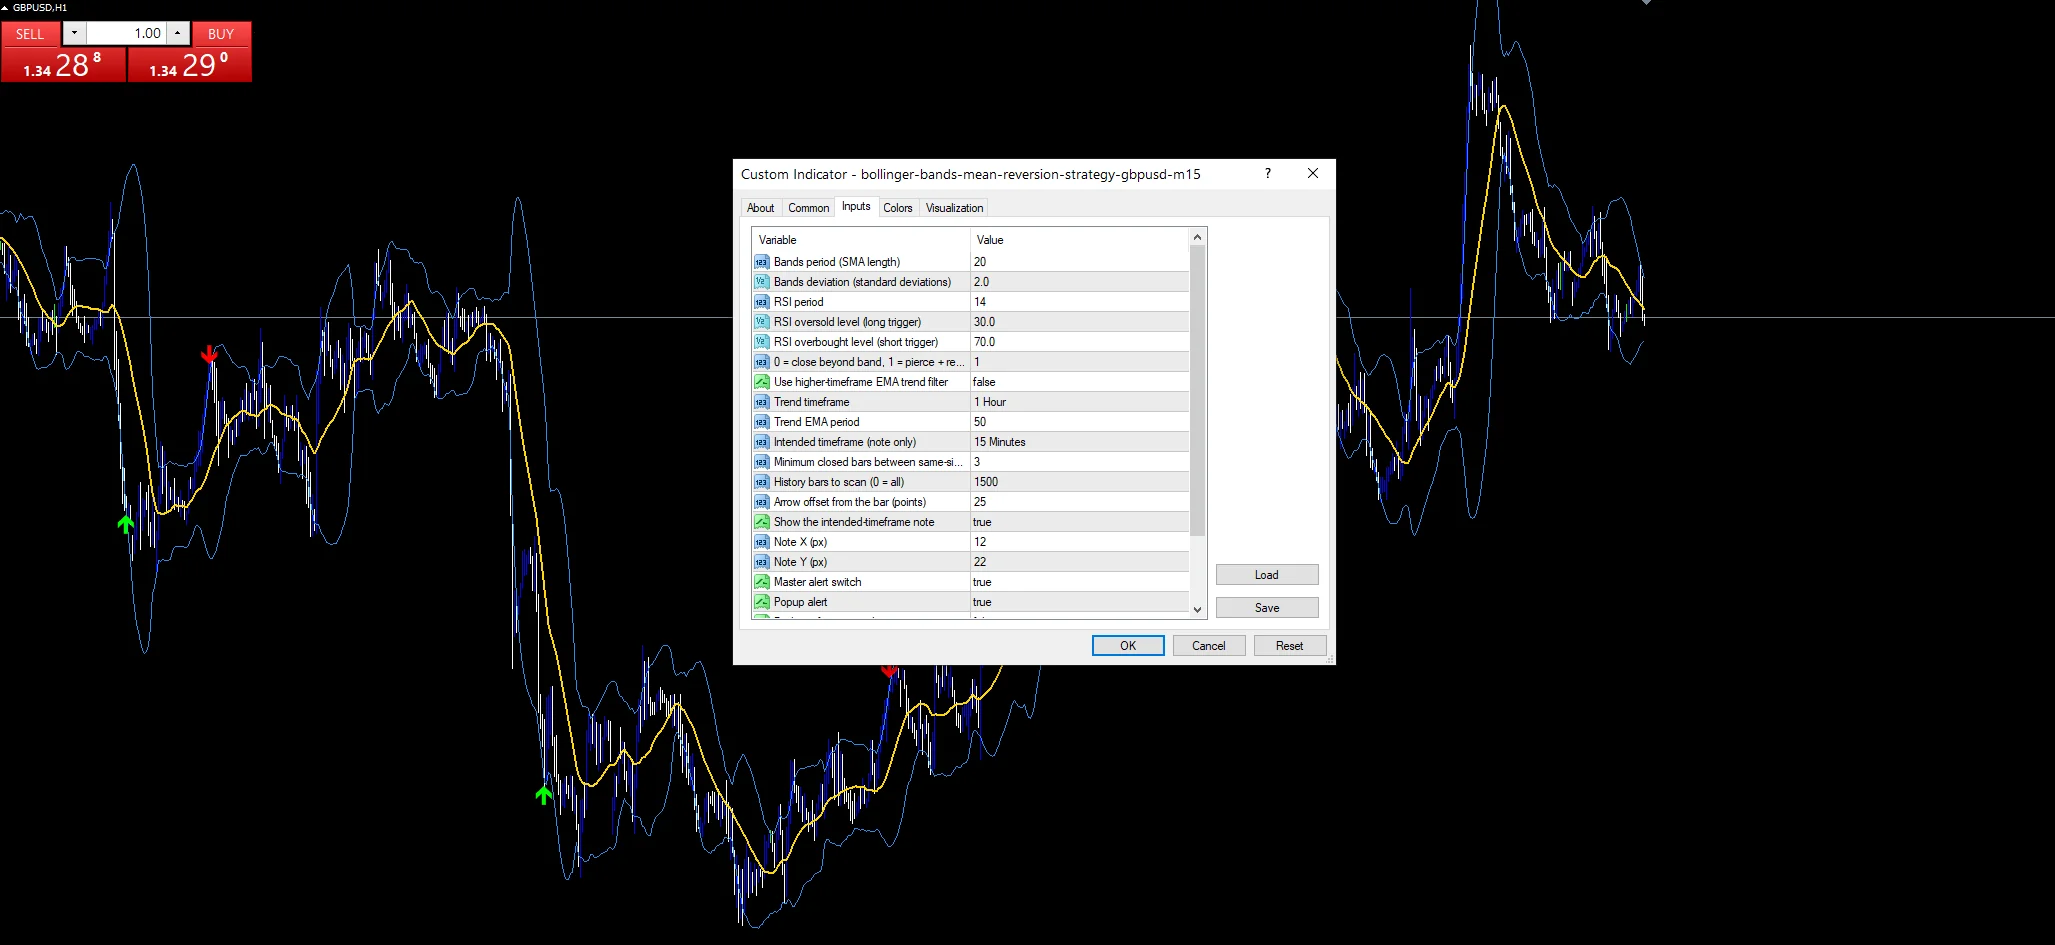Select the RSI overbought value 70.0
Image resolution: width=2055 pixels, height=945 pixels.
point(1079,342)
